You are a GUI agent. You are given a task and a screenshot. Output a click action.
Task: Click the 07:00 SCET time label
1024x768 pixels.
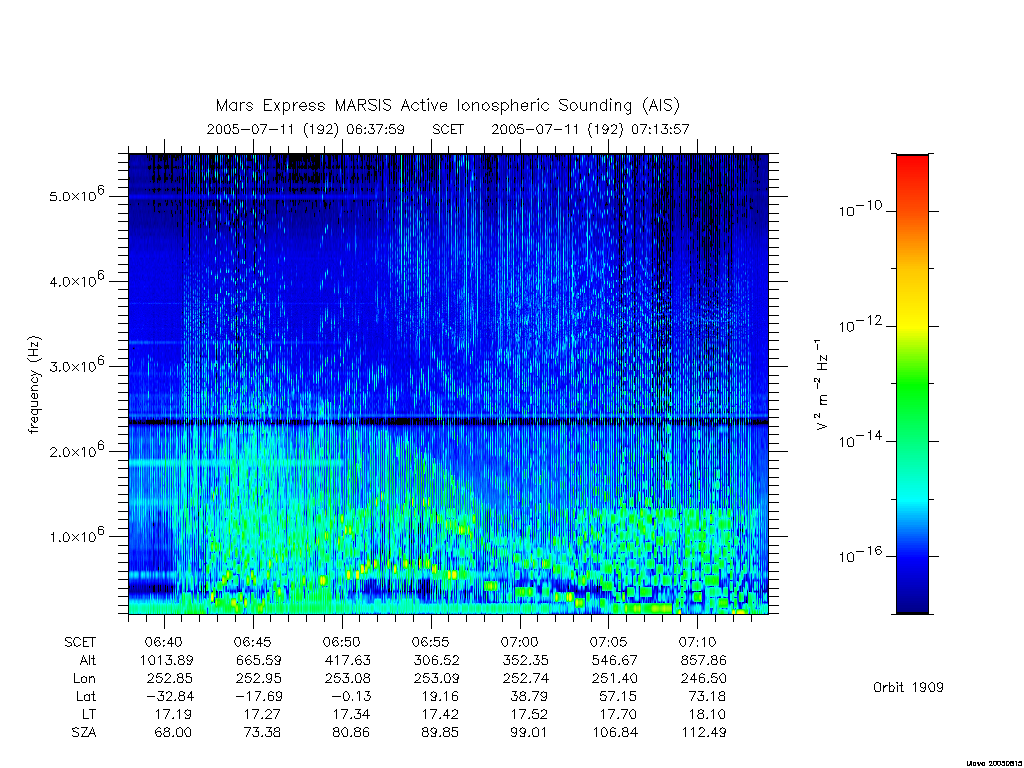tap(519, 642)
